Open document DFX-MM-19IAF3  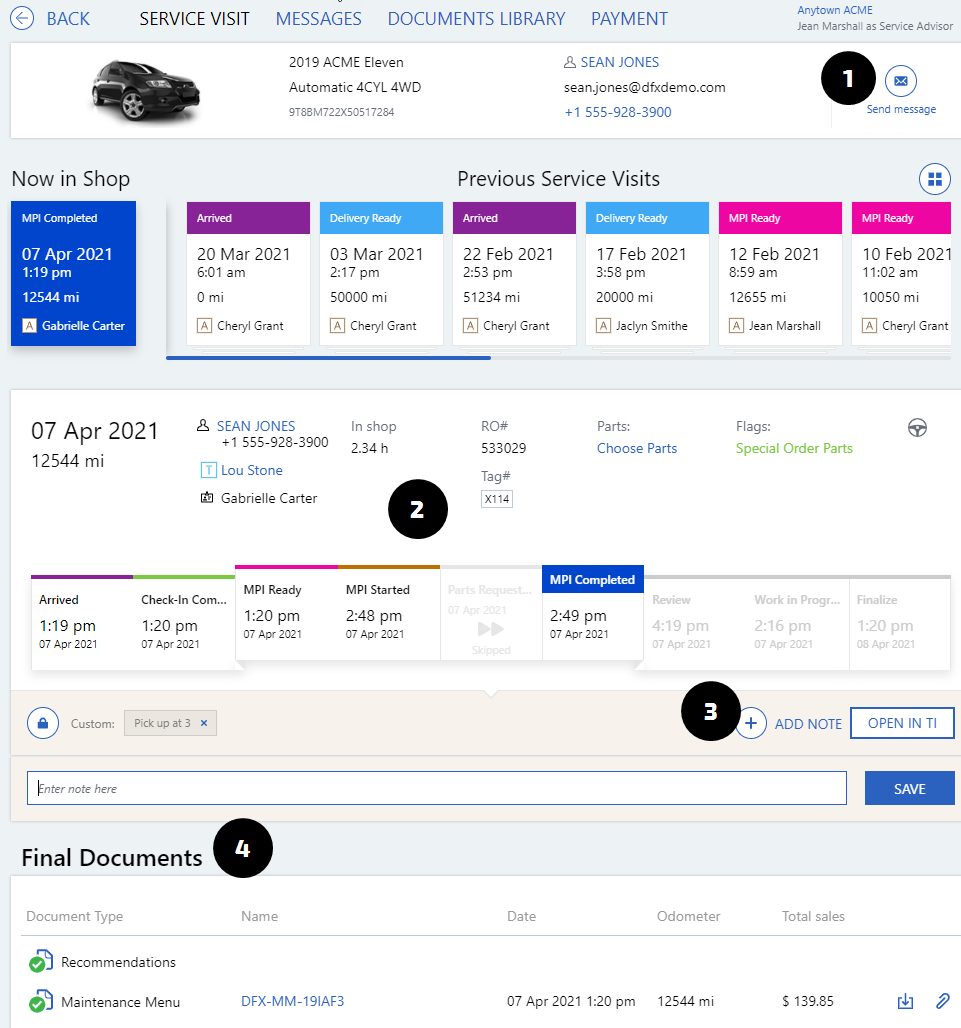292,1001
